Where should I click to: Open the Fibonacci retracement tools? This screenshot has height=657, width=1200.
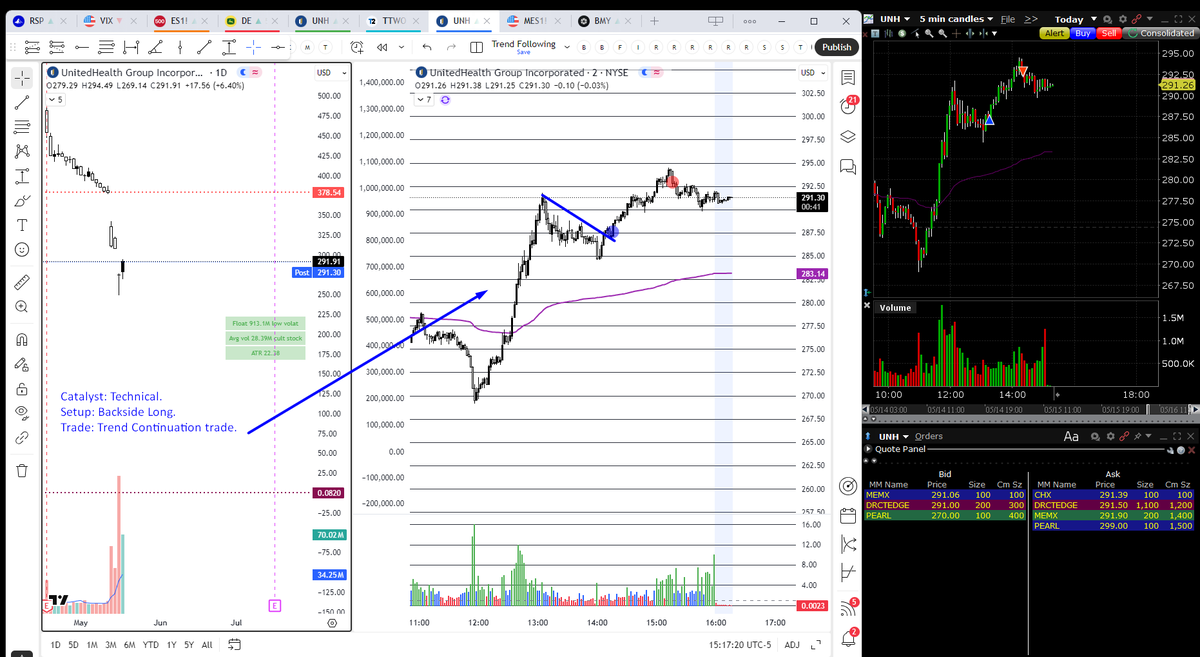click(x=21, y=126)
